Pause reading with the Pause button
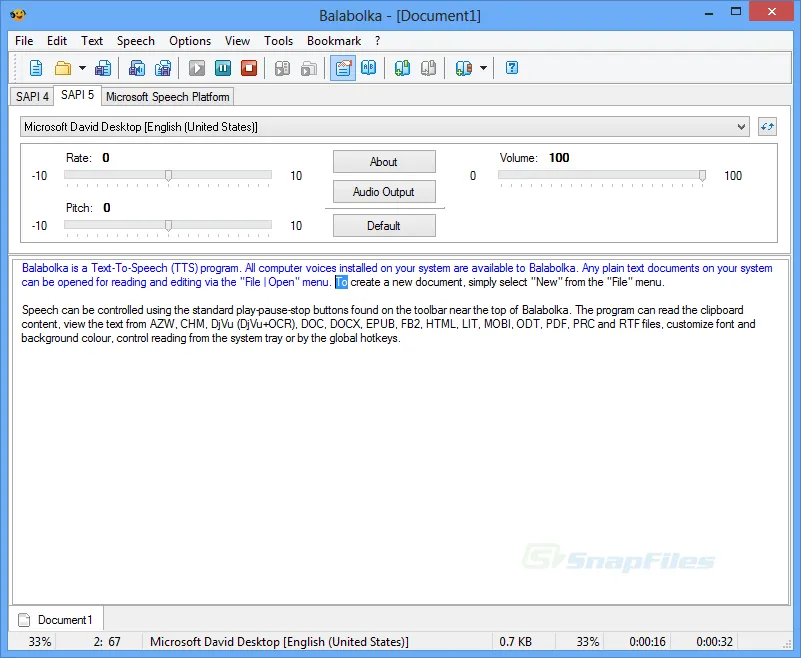801x658 pixels. 223,68
